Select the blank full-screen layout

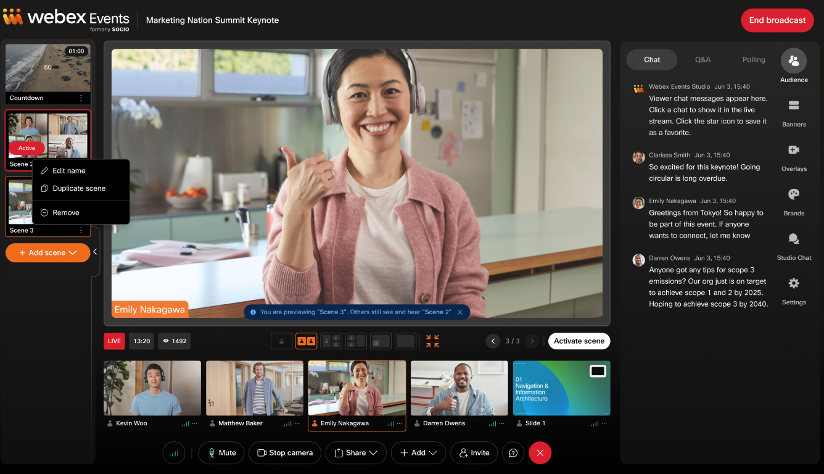(x=406, y=341)
